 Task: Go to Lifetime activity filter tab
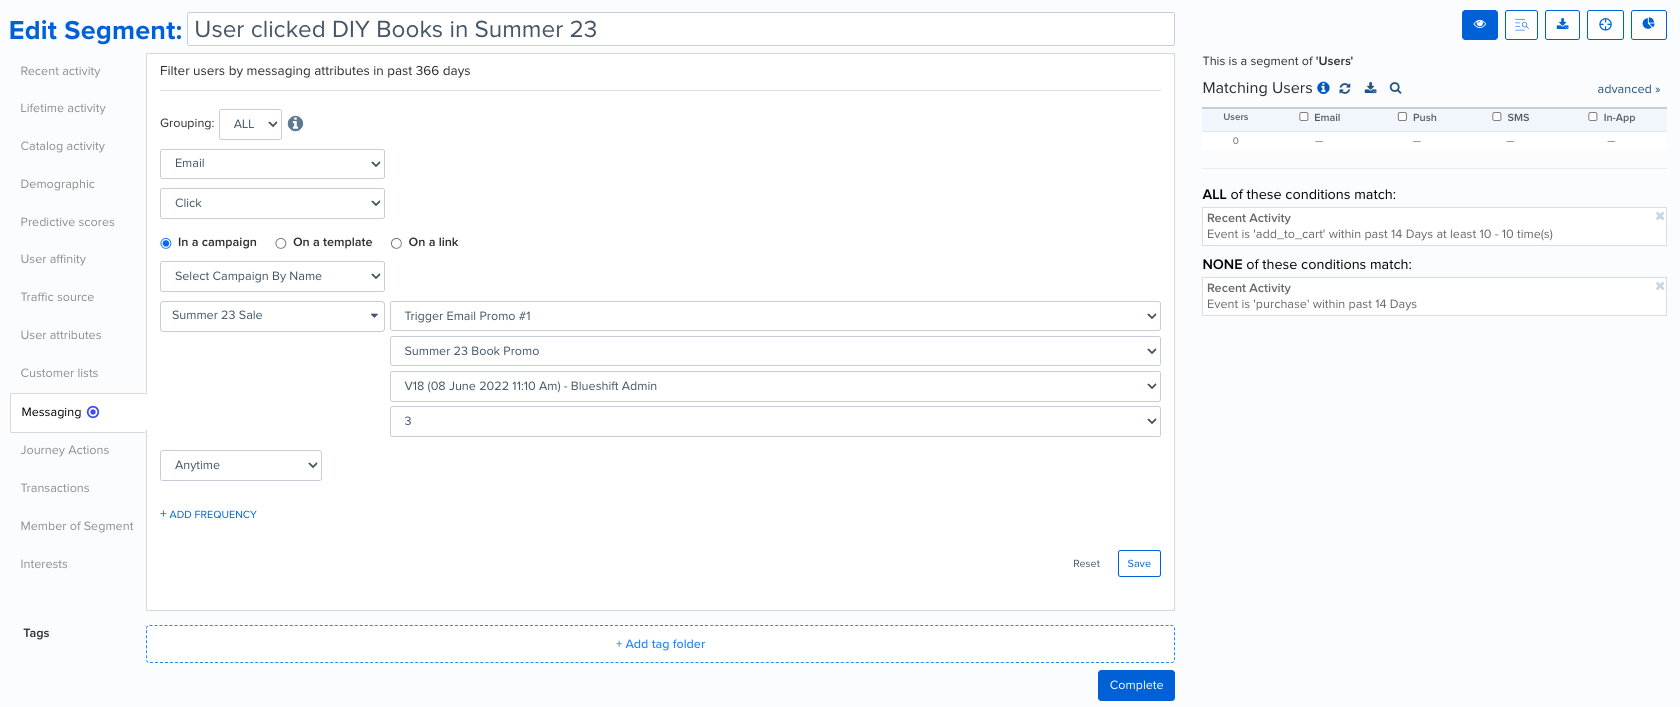(63, 108)
